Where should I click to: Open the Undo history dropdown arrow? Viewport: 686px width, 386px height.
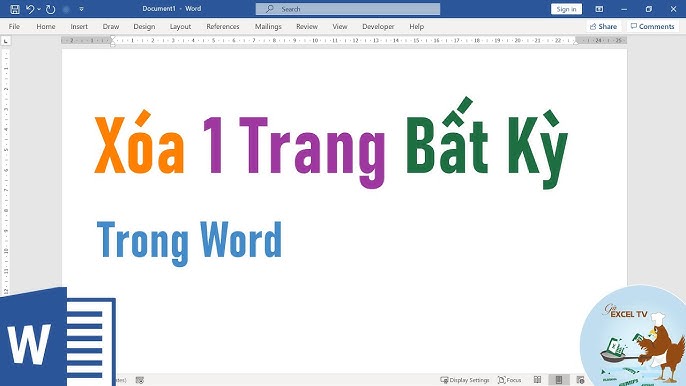(39, 9)
